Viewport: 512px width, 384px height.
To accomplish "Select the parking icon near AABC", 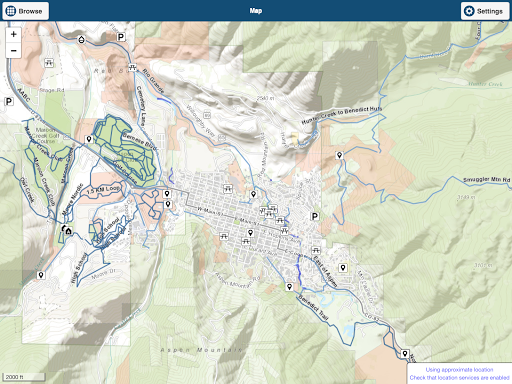I will (x=9, y=101).
